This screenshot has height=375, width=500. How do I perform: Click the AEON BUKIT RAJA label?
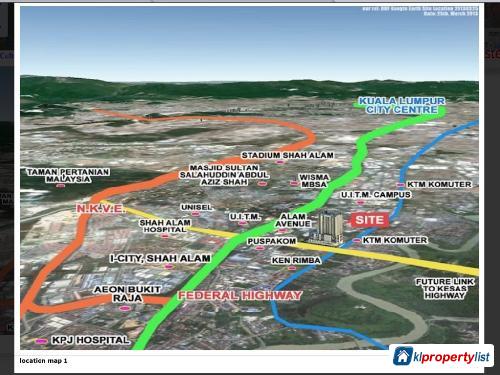click(127, 294)
